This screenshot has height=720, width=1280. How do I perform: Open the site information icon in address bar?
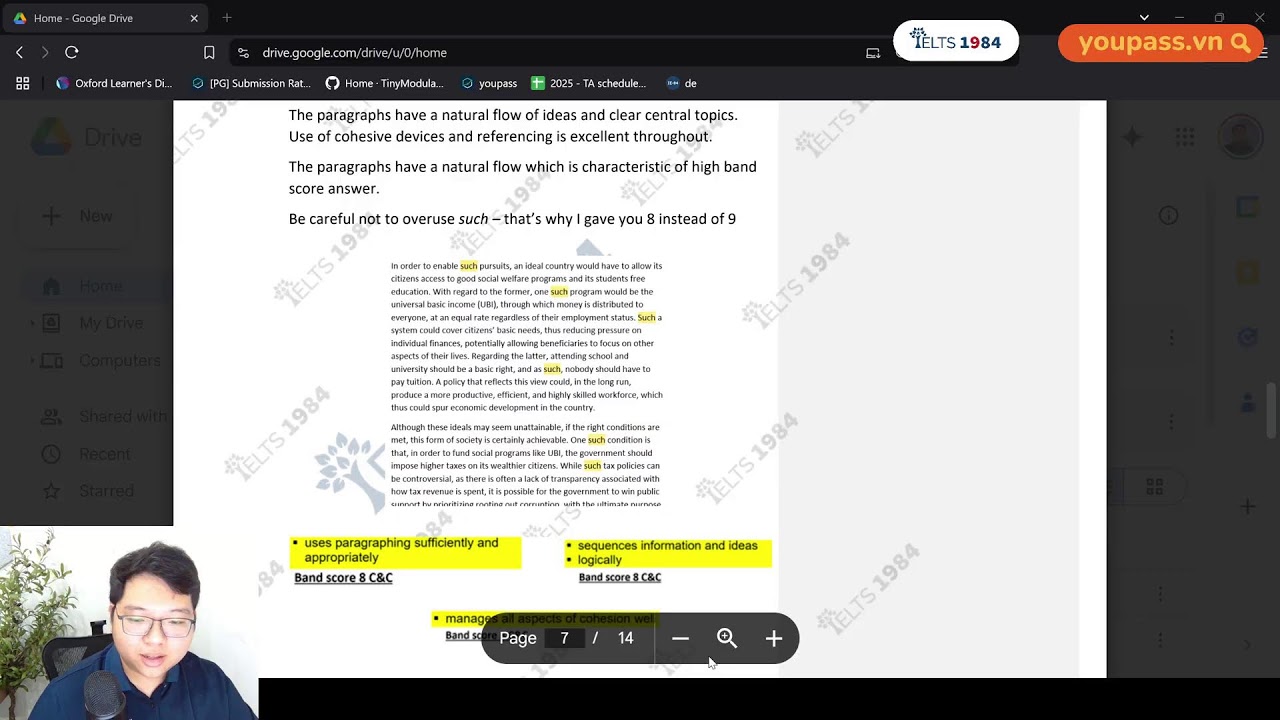click(x=243, y=53)
